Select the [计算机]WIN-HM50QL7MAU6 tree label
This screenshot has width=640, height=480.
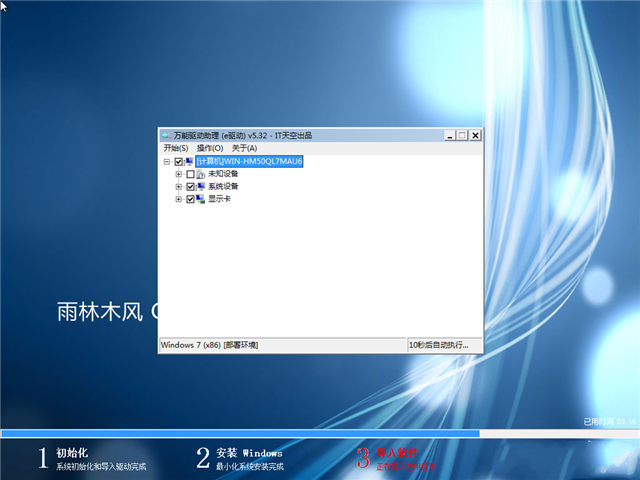pyautogui.click(x=249, y=161)
